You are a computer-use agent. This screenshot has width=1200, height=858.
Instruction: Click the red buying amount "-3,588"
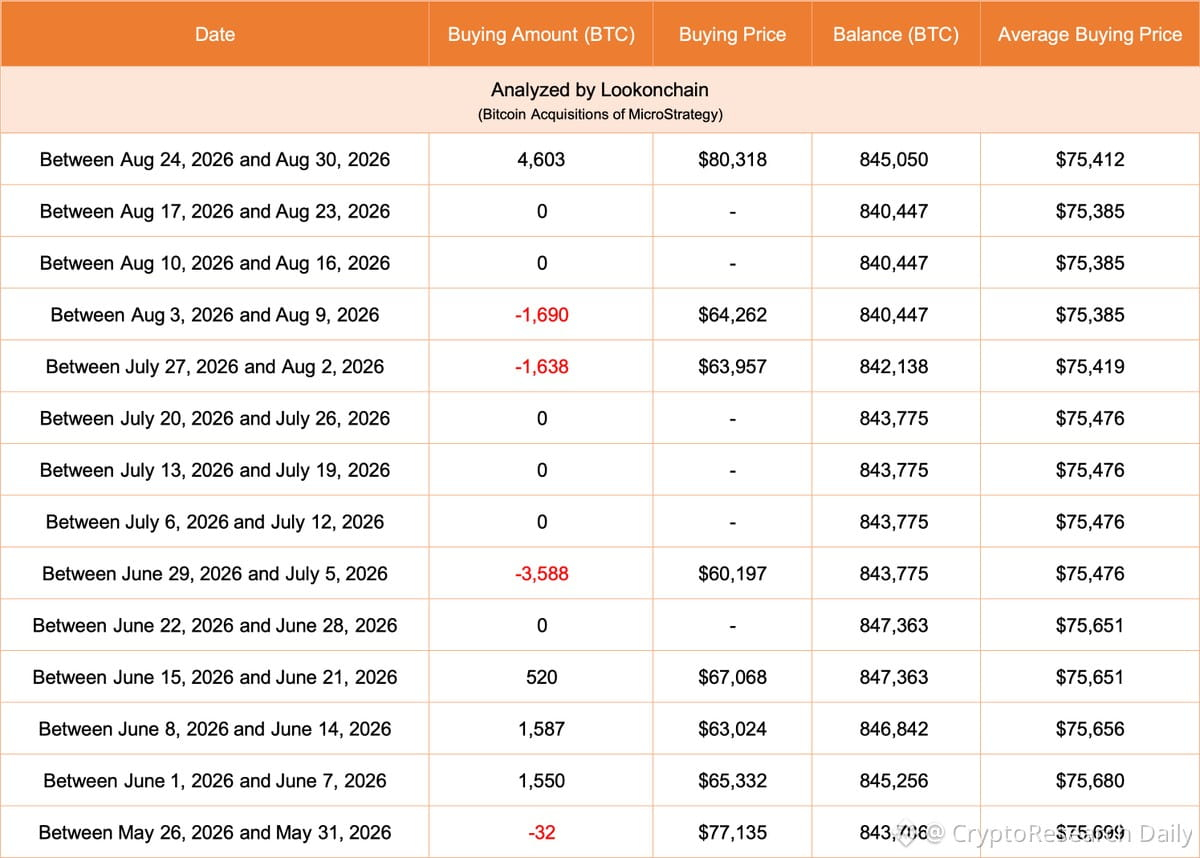tap(541, 574)
